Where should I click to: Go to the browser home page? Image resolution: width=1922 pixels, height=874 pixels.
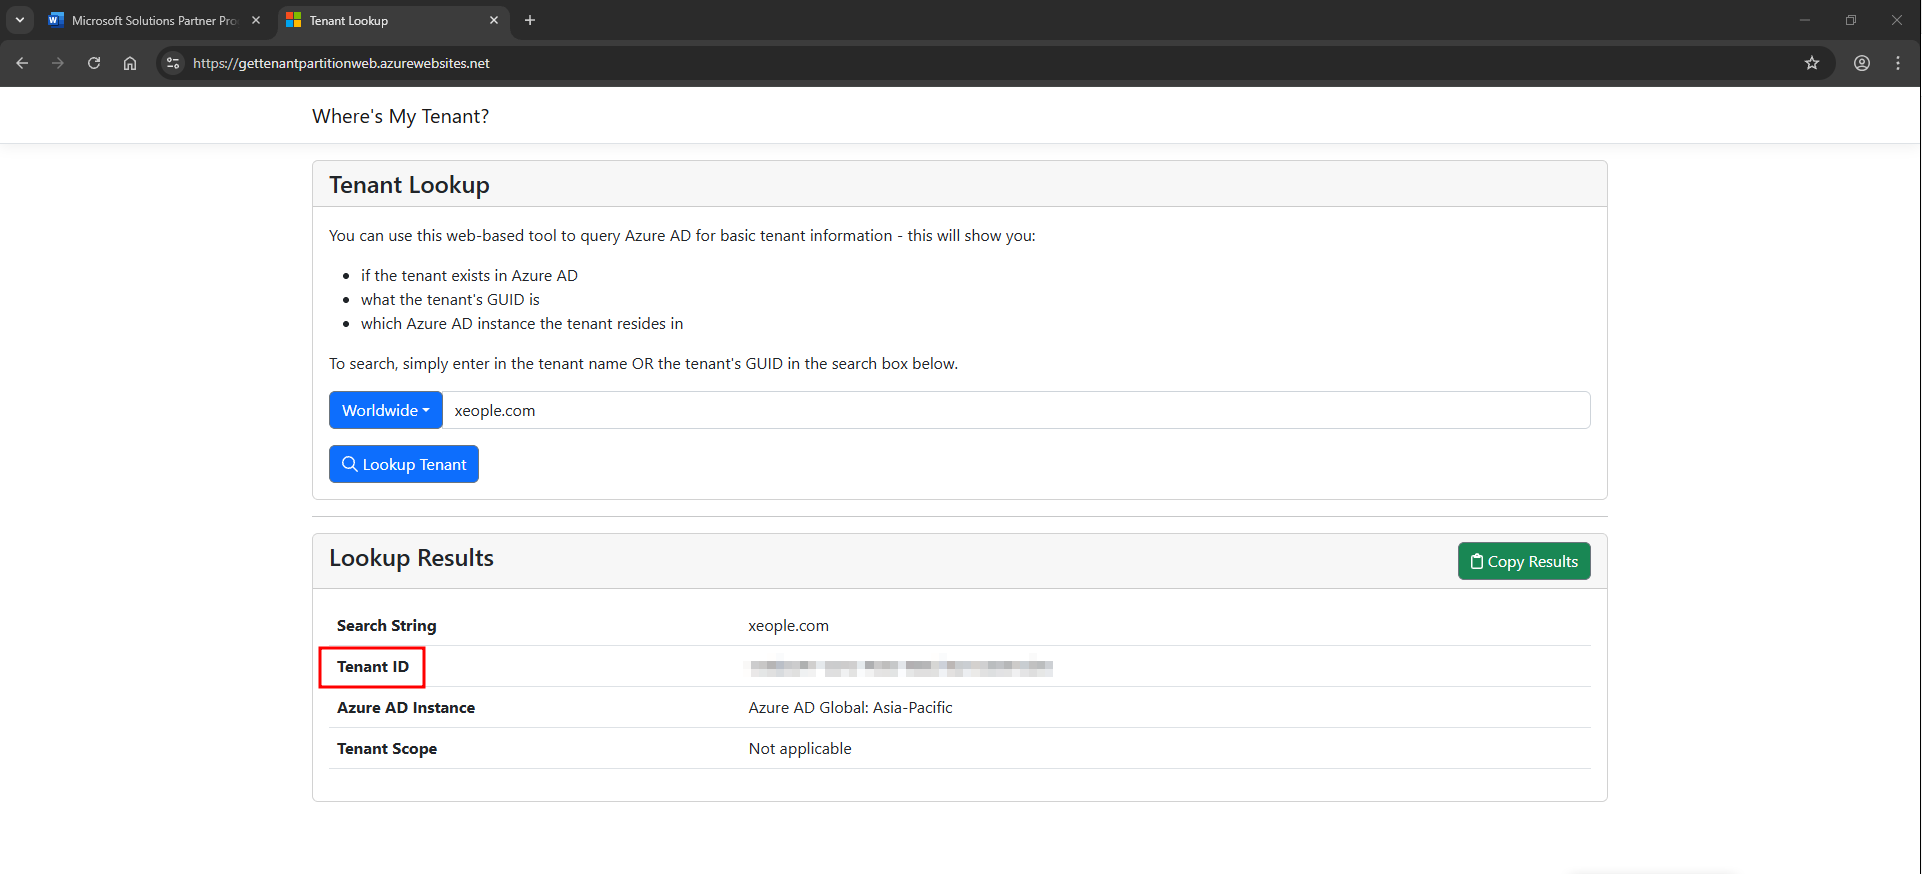click(x=130, y=63)
